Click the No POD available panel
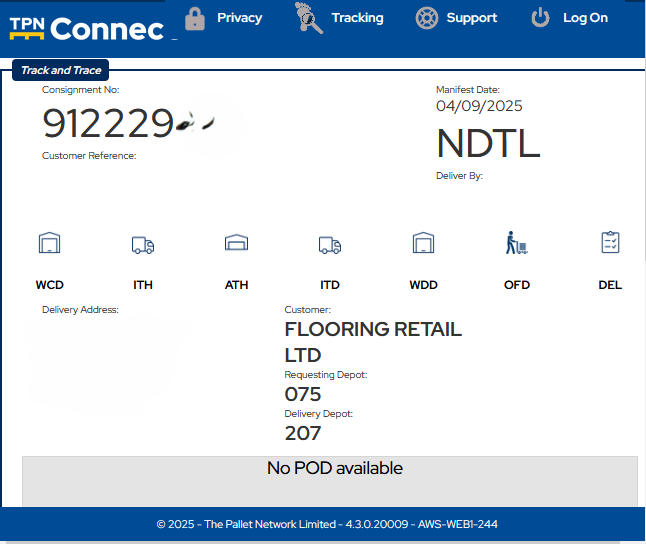Image resolution: width=646 pixels, height=544 pixels. (x=330, y=480)
